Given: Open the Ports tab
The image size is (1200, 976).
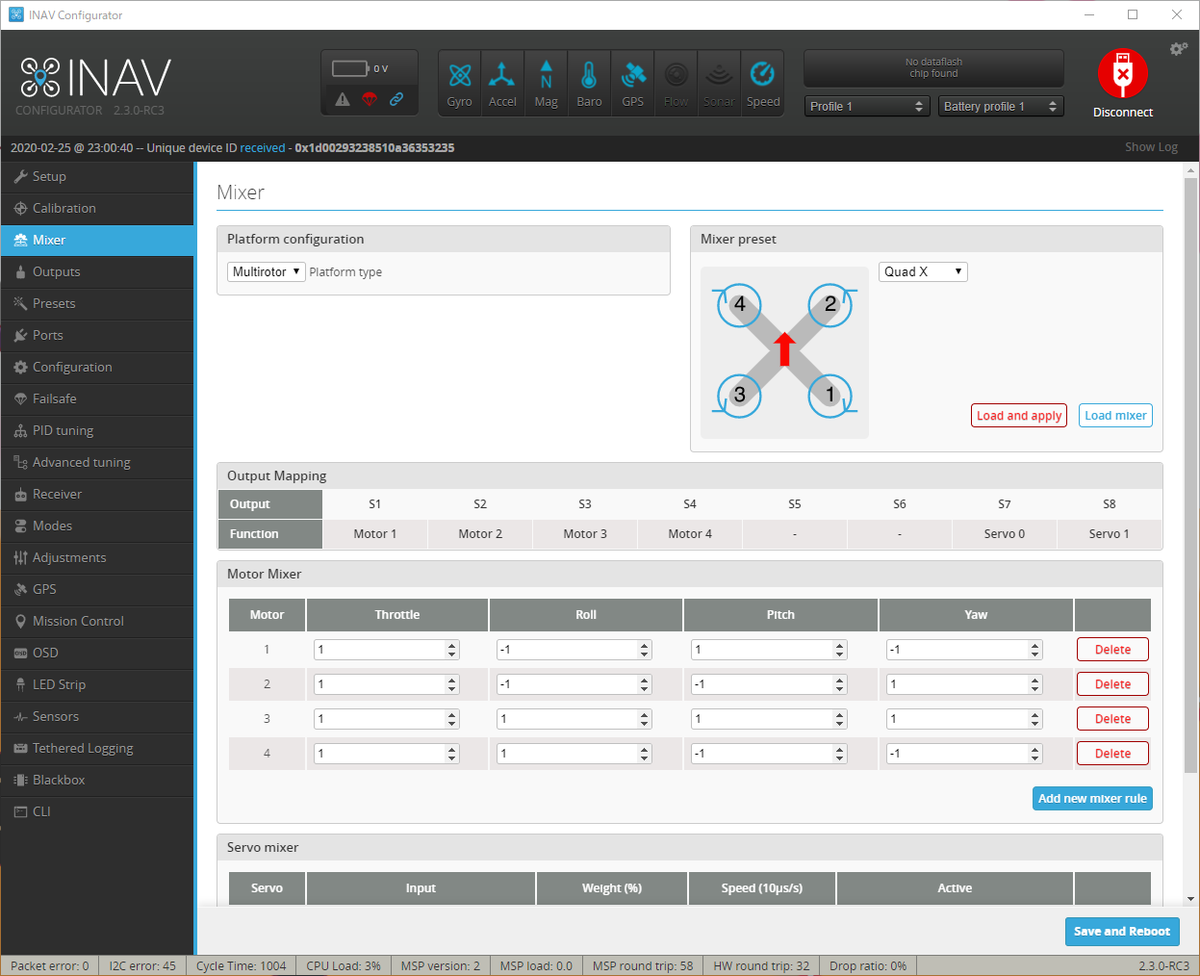Looking at the screenshot, I should point(97,335).
